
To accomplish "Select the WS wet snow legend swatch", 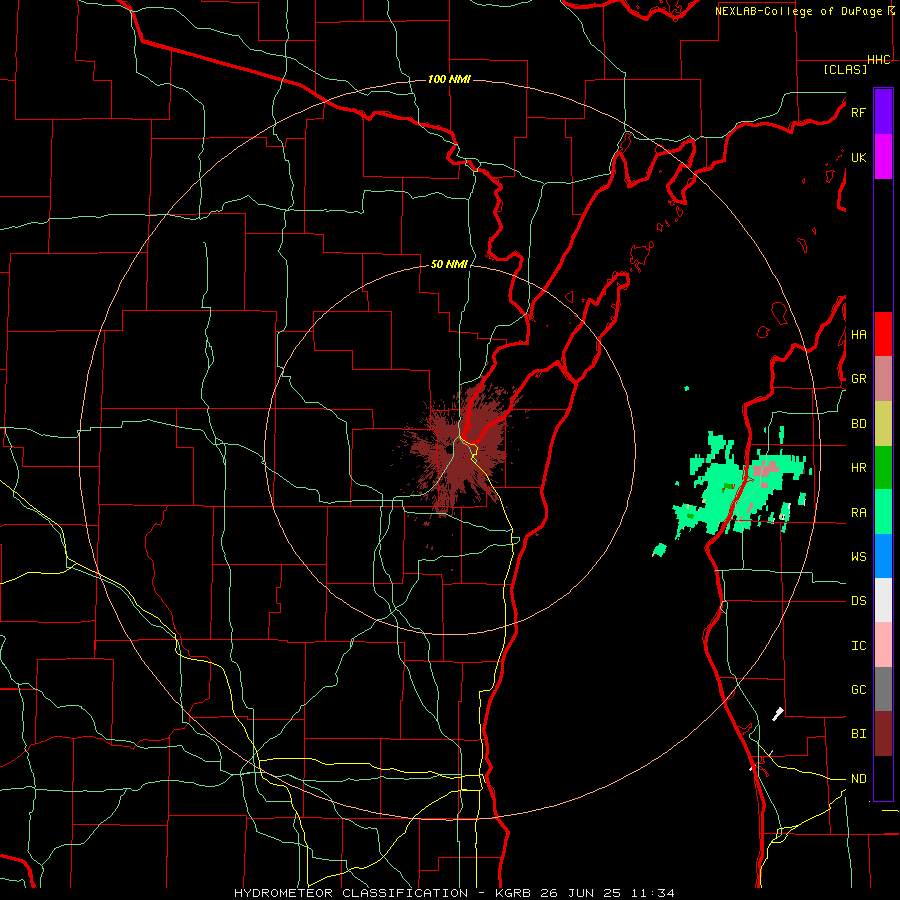I will pyautogui.click(x=883, y=556).
